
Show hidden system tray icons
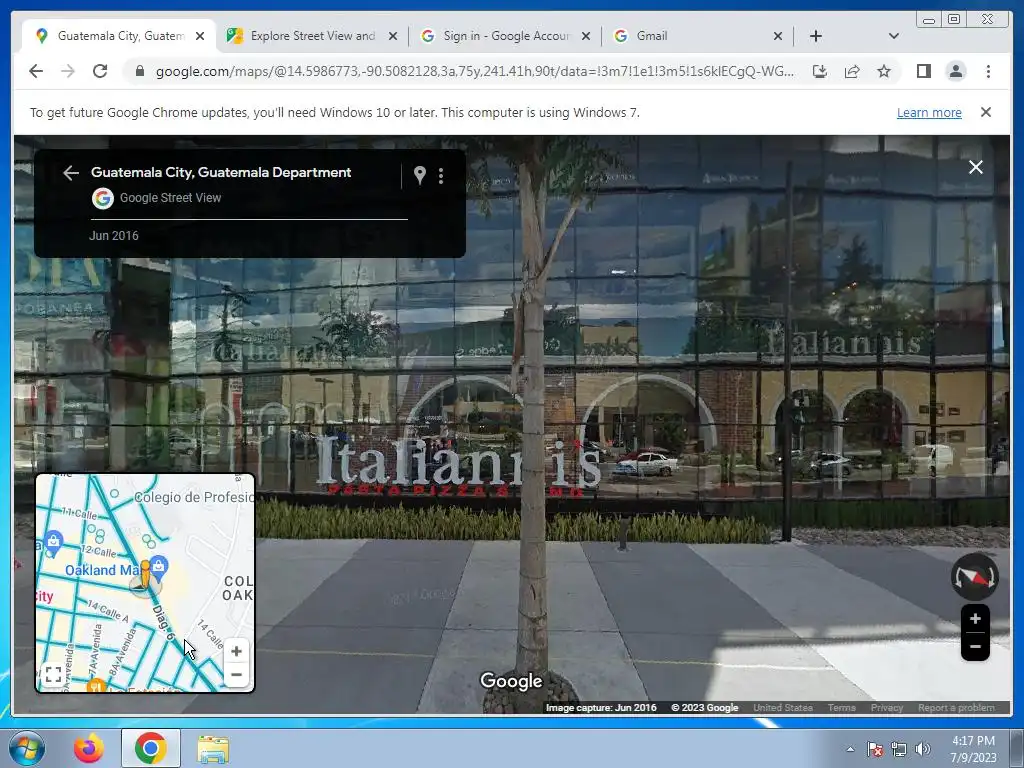[850, 749]
